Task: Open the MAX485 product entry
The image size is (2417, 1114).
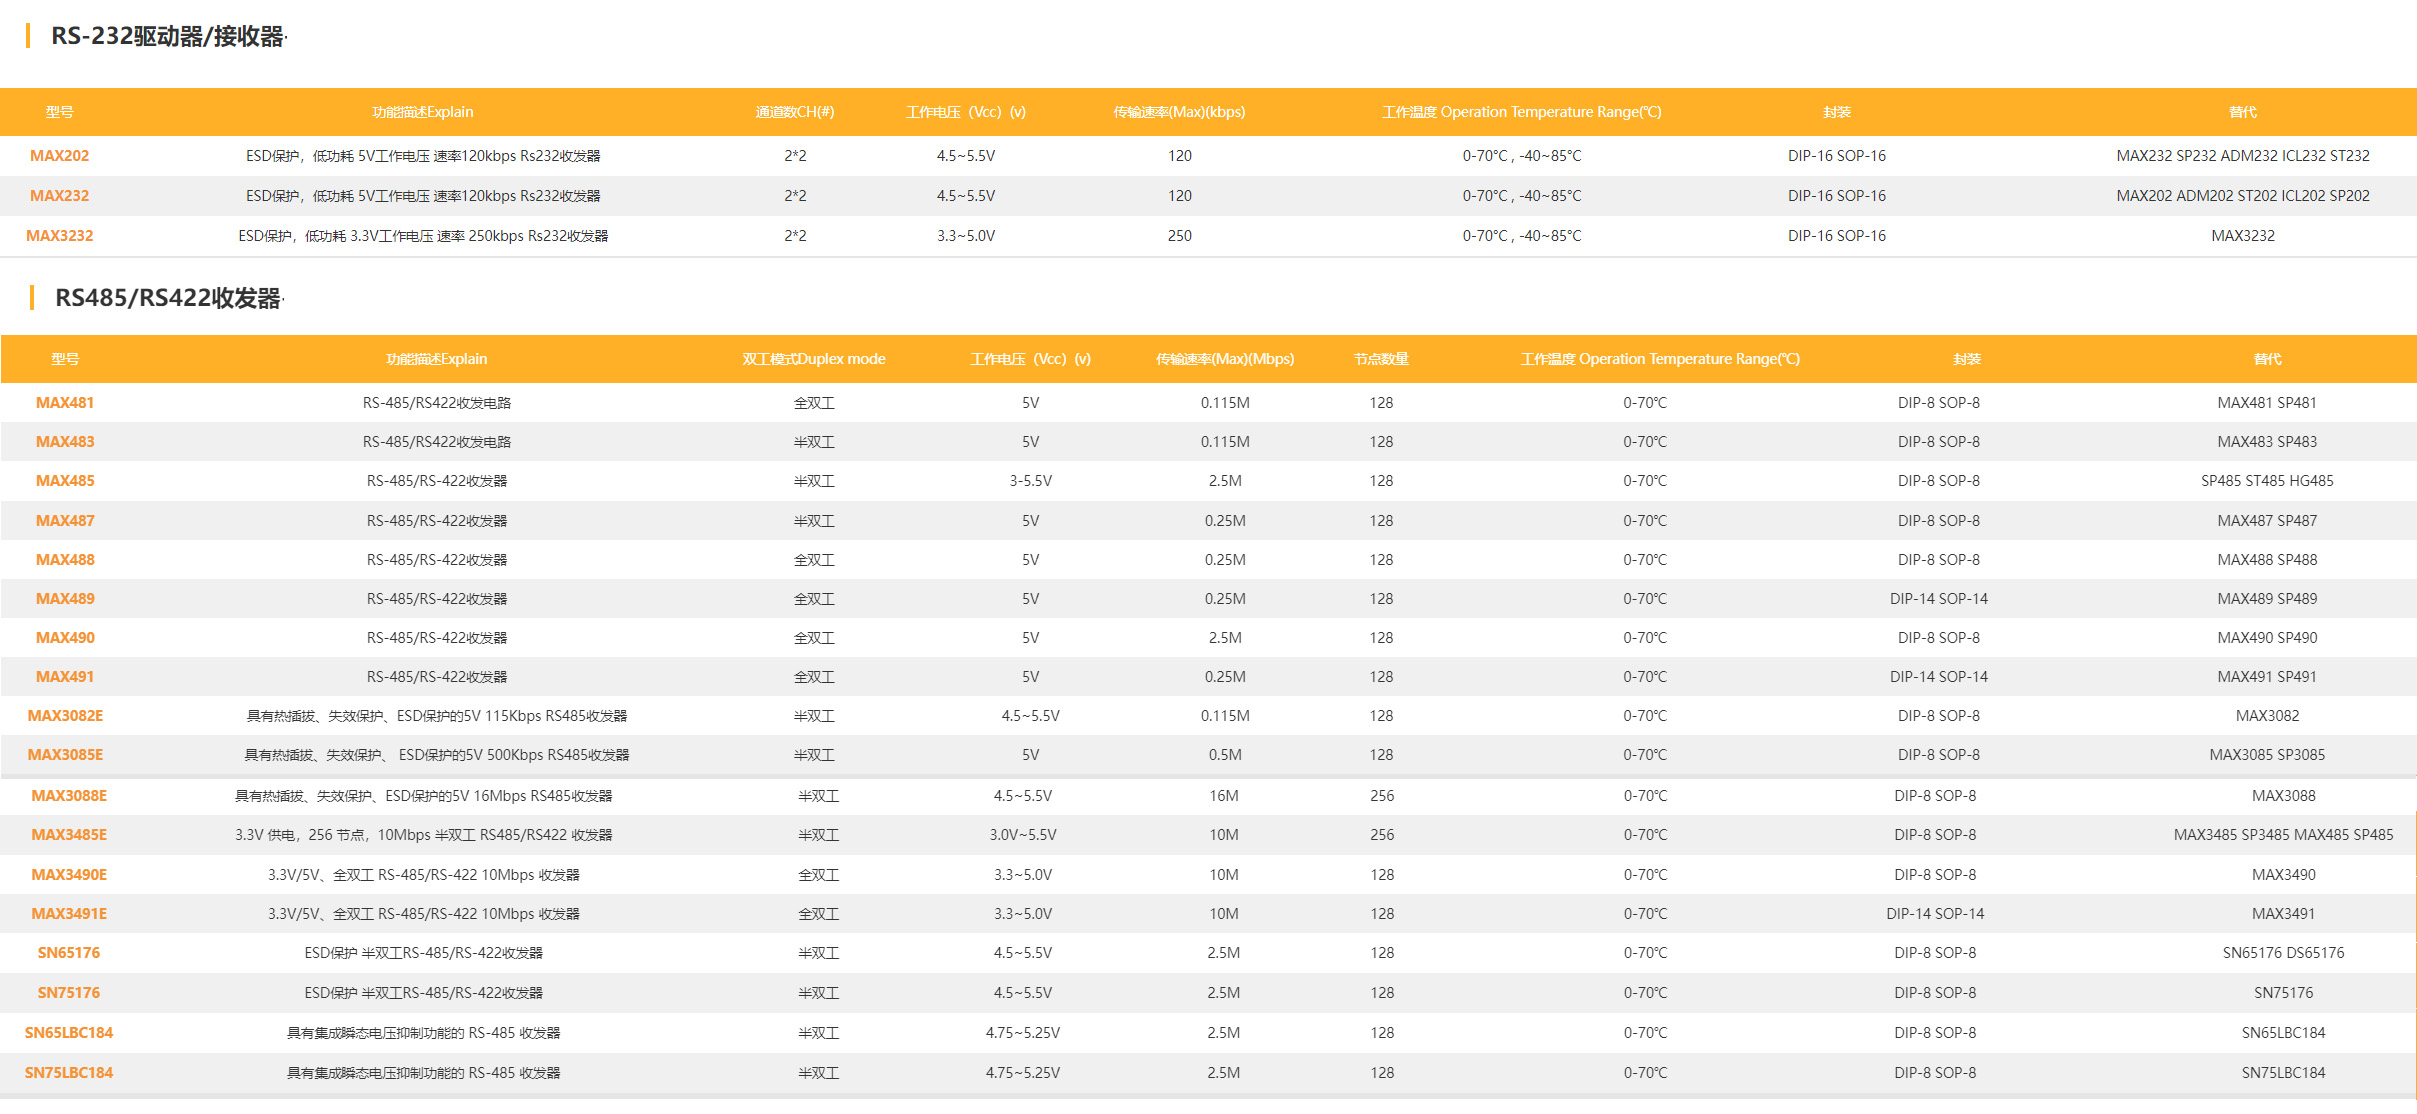Action: pos(65,481)
